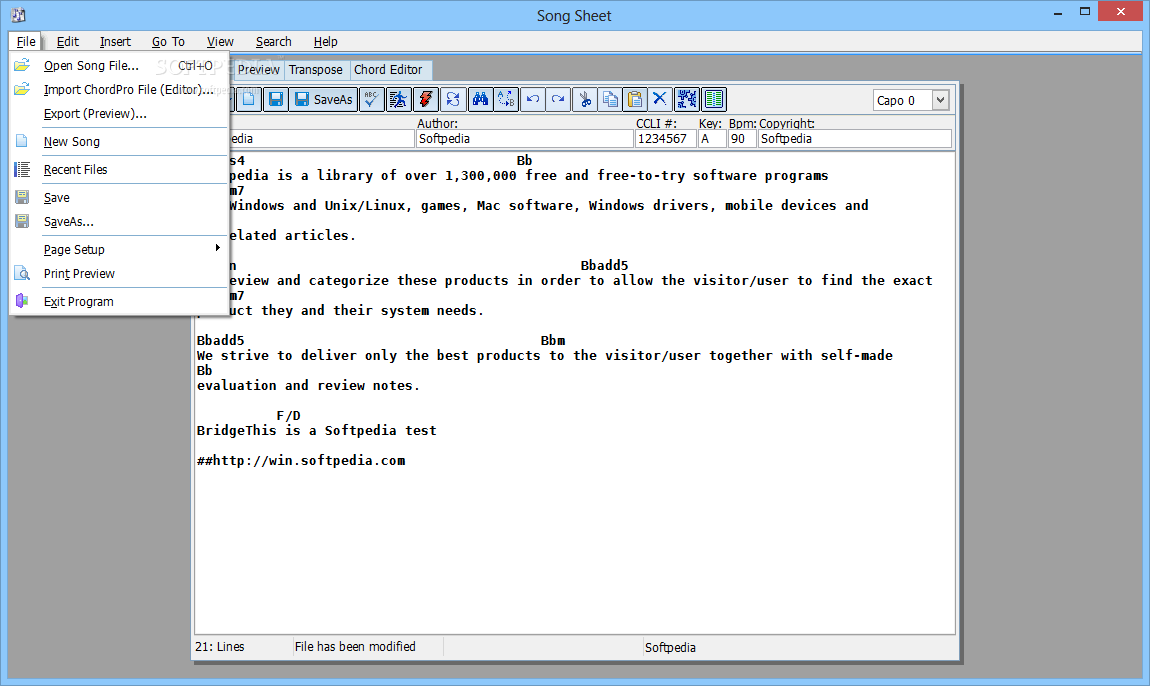1150x686 pixels.
Task: Click the ##http://win.softpedia.com line
Action: click(301, 461)
